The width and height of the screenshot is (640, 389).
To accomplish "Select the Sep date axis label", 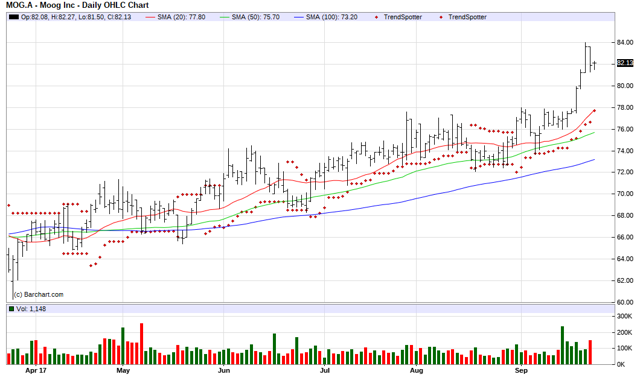I will [521, 371].
